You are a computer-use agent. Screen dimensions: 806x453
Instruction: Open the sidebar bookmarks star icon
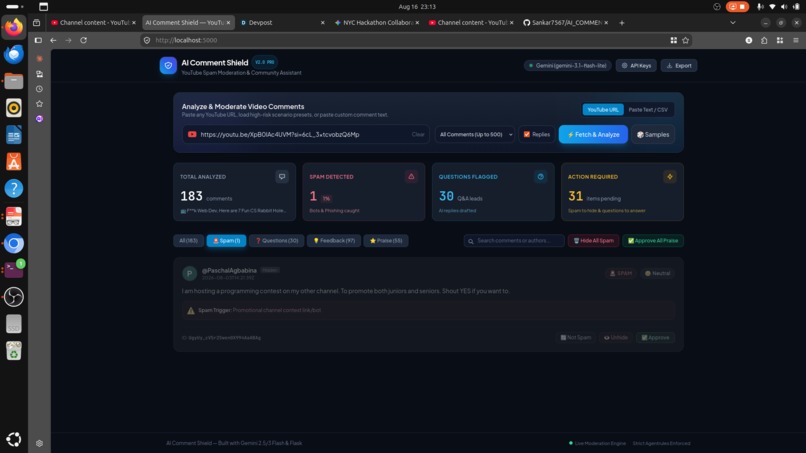[39, 104]
